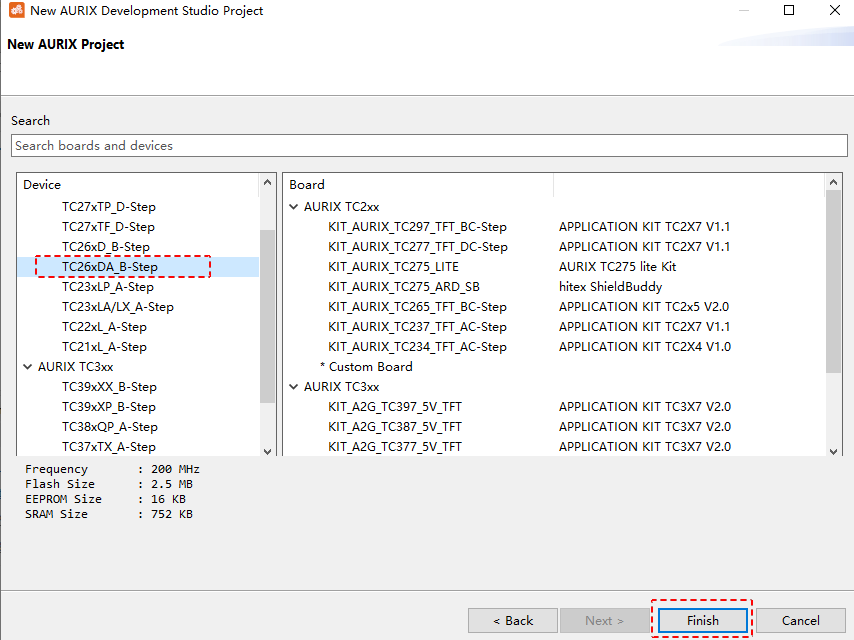Select TC37xTX_A-Step device
The image size is (854, 640).
(x=109, y=447)
